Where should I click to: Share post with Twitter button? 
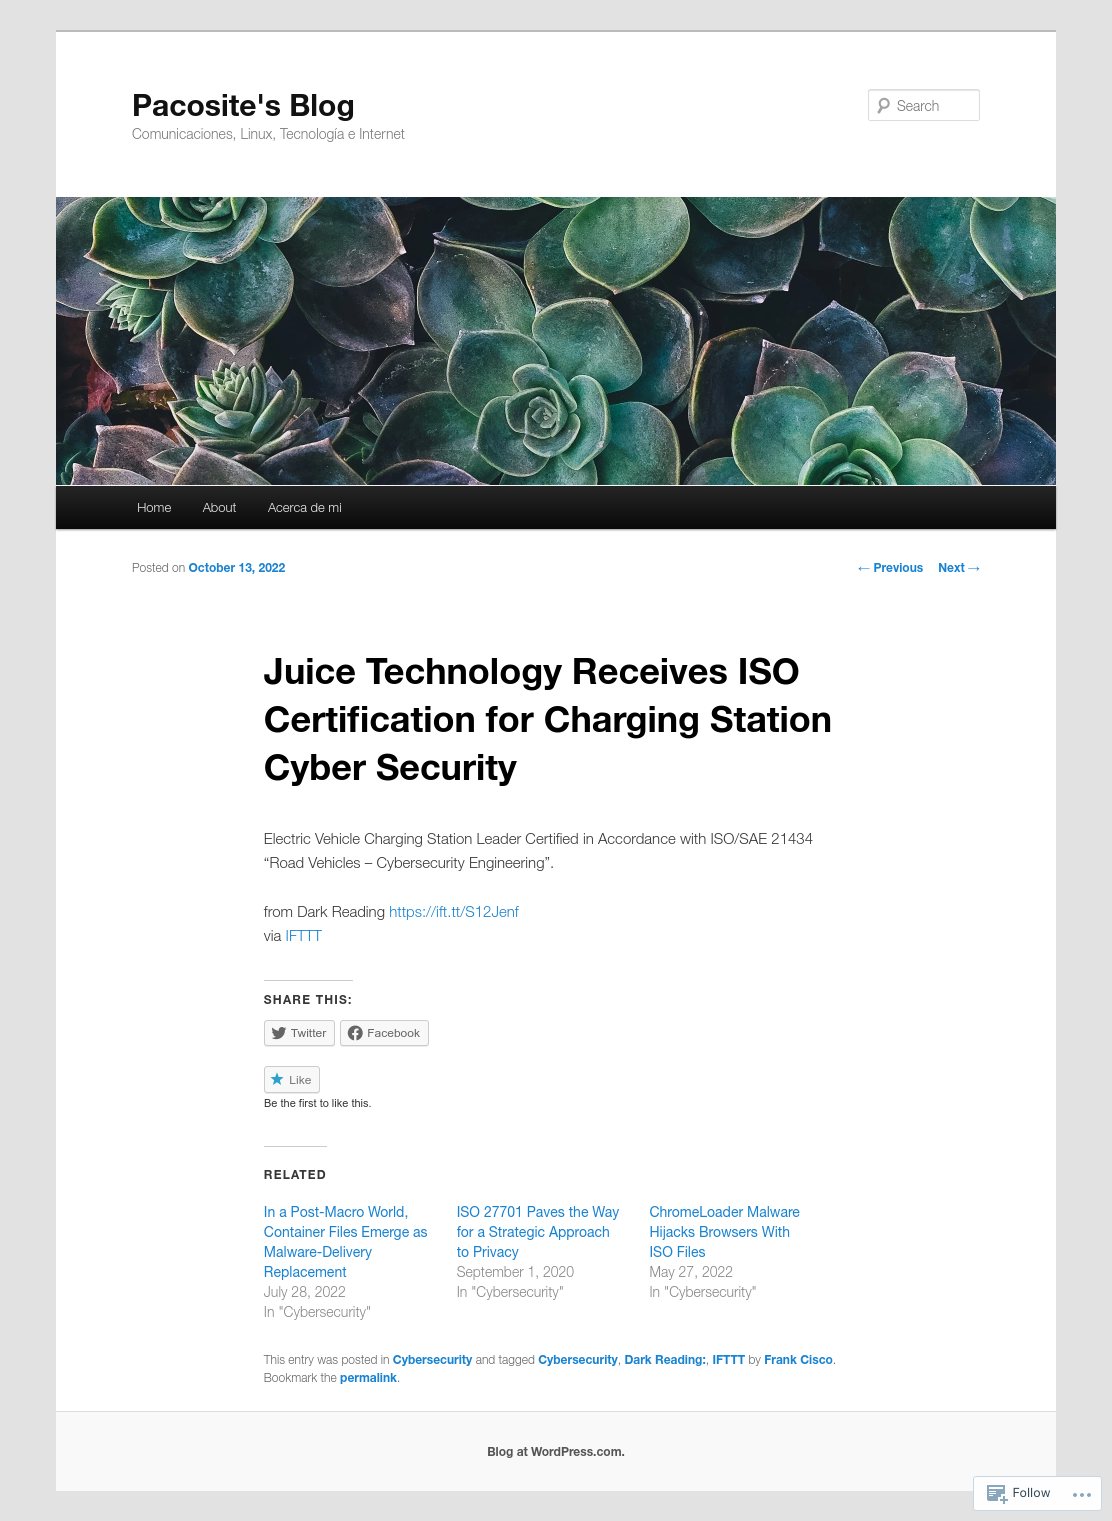click(299, 1033)
